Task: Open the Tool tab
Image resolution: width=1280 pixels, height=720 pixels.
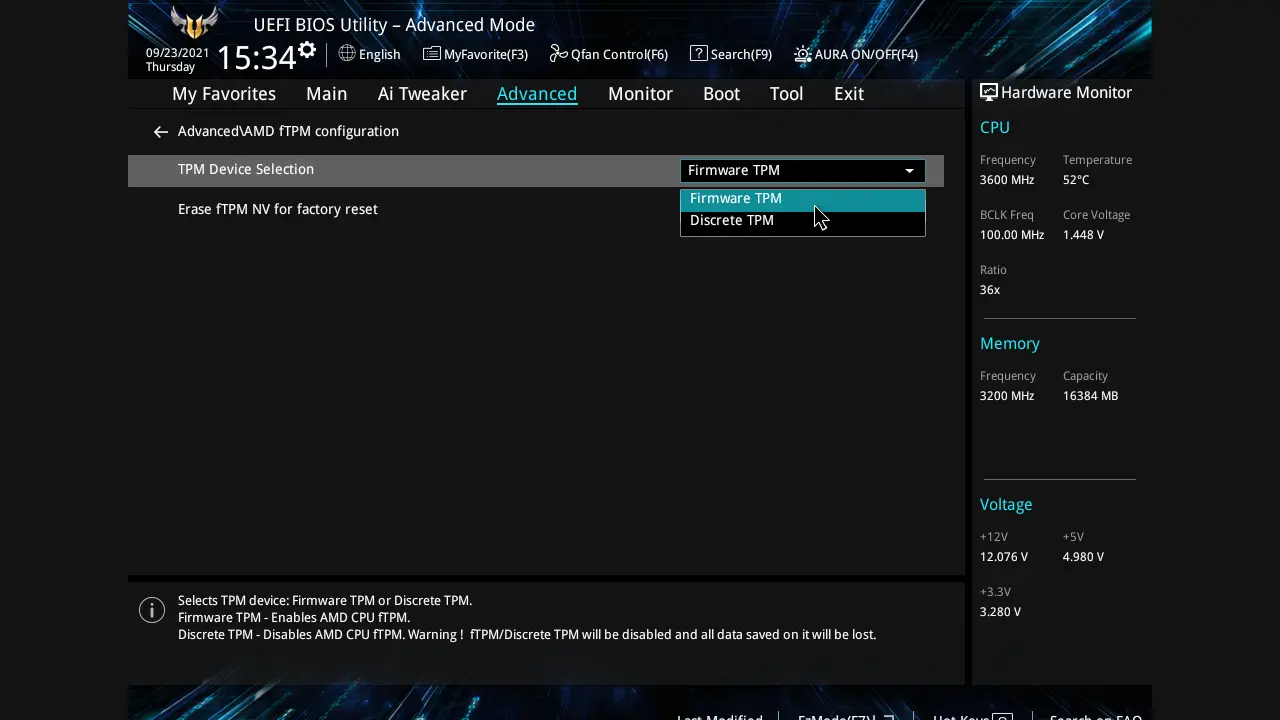Action: point(787,94)
